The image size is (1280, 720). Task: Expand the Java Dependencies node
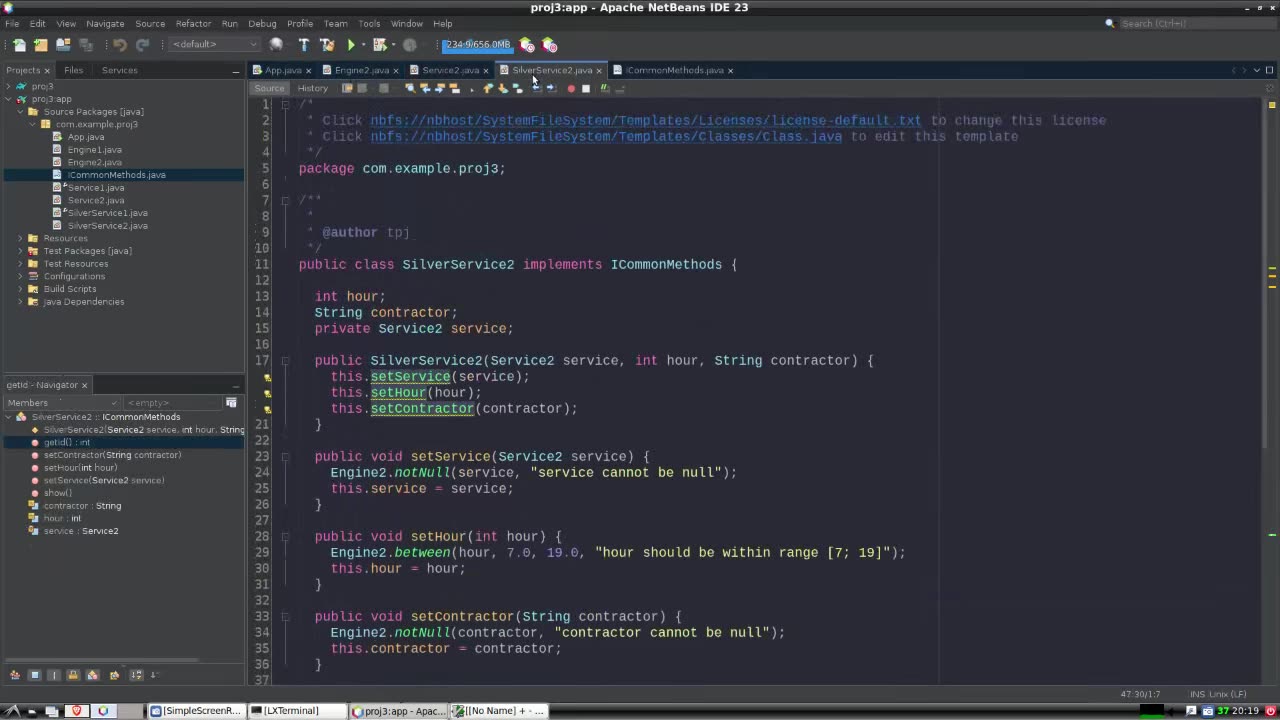21,302
